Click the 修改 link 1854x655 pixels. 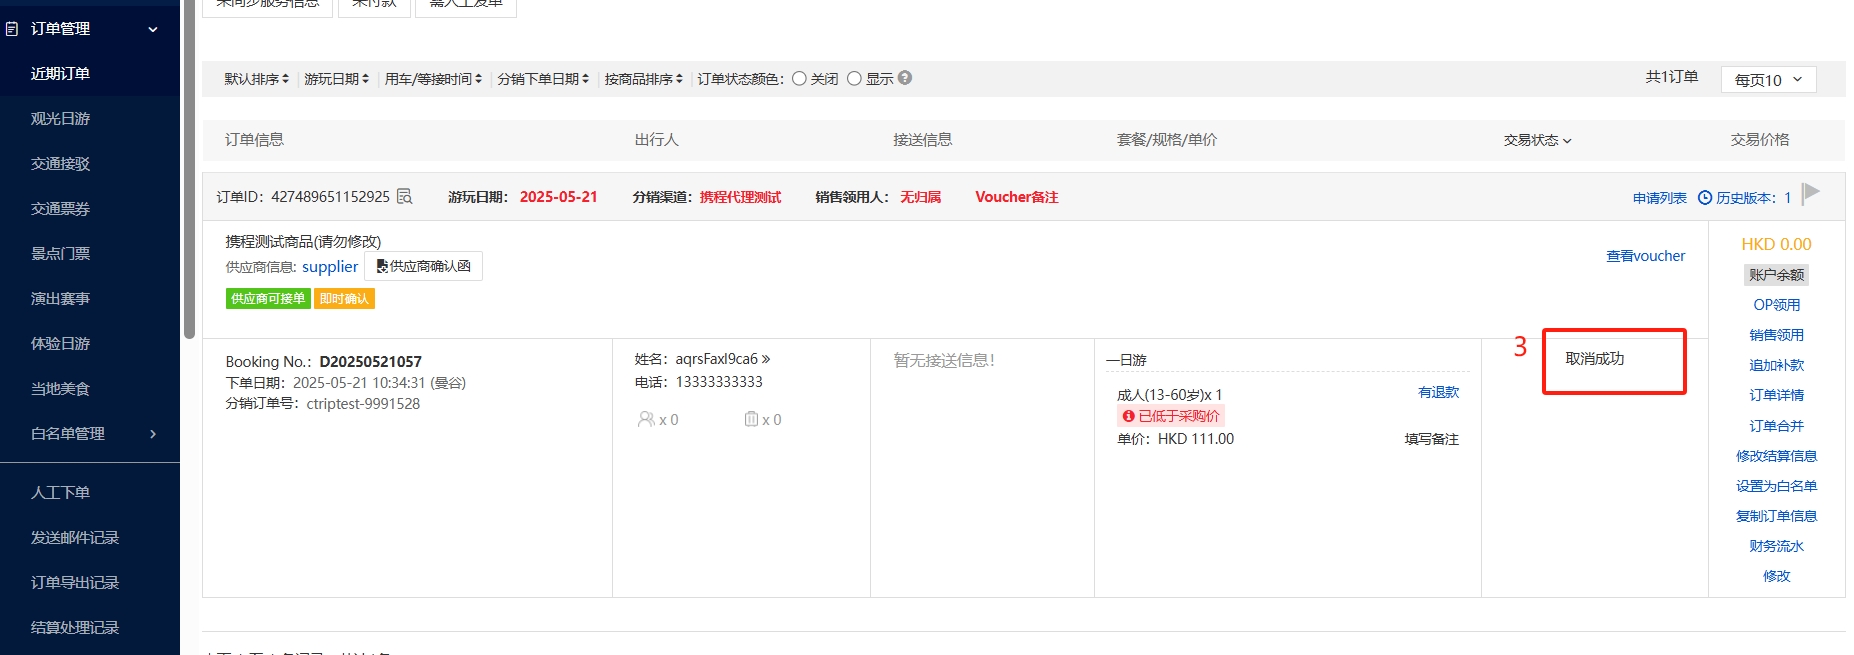(1776, 576)
